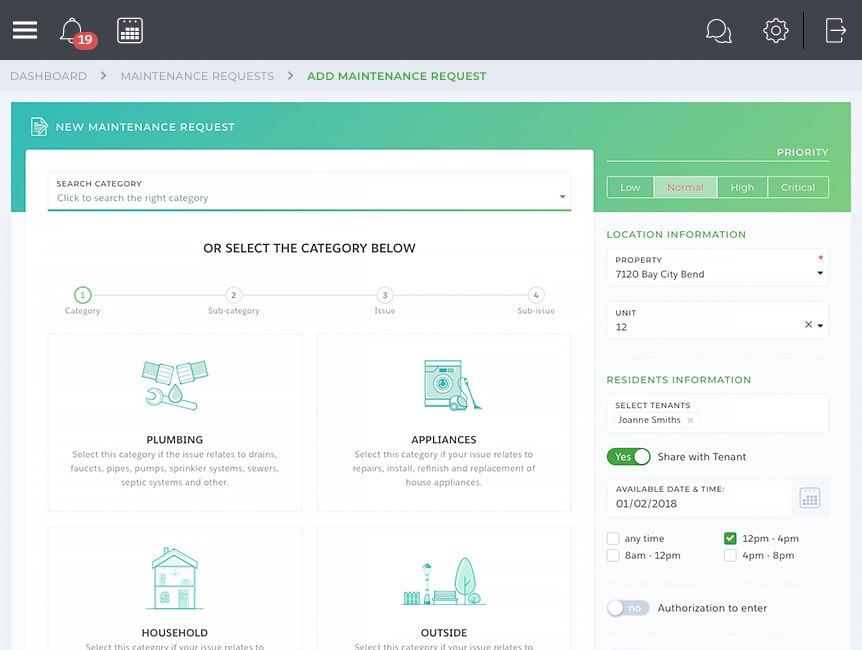Expand the Unit dropdown arrow

tap(821, 326)
